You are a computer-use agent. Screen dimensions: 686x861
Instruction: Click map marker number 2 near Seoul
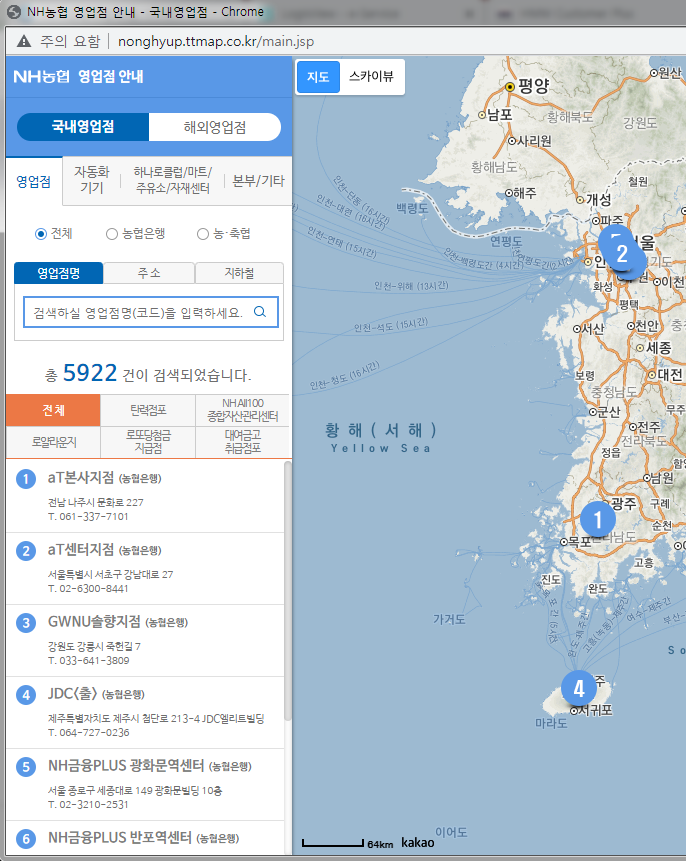click(622, 254)
